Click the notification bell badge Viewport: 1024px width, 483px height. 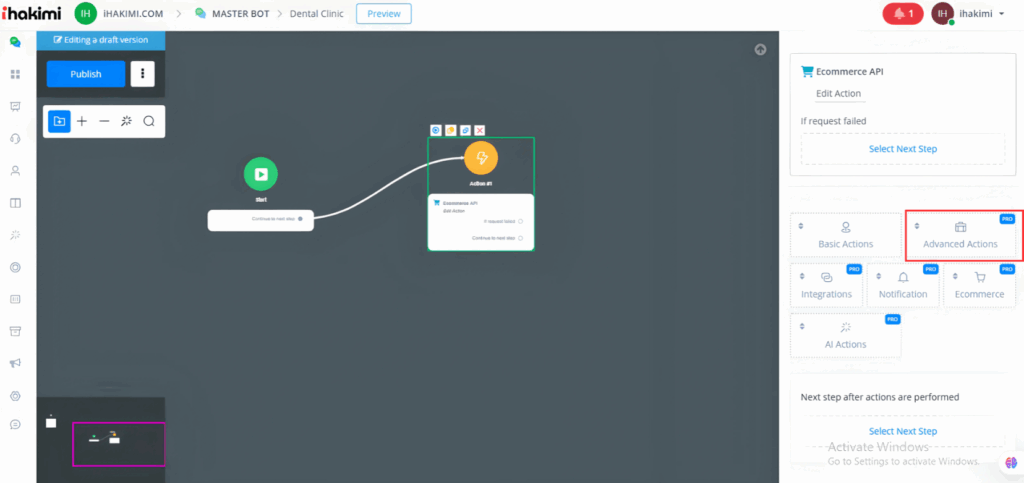(903, 14)
